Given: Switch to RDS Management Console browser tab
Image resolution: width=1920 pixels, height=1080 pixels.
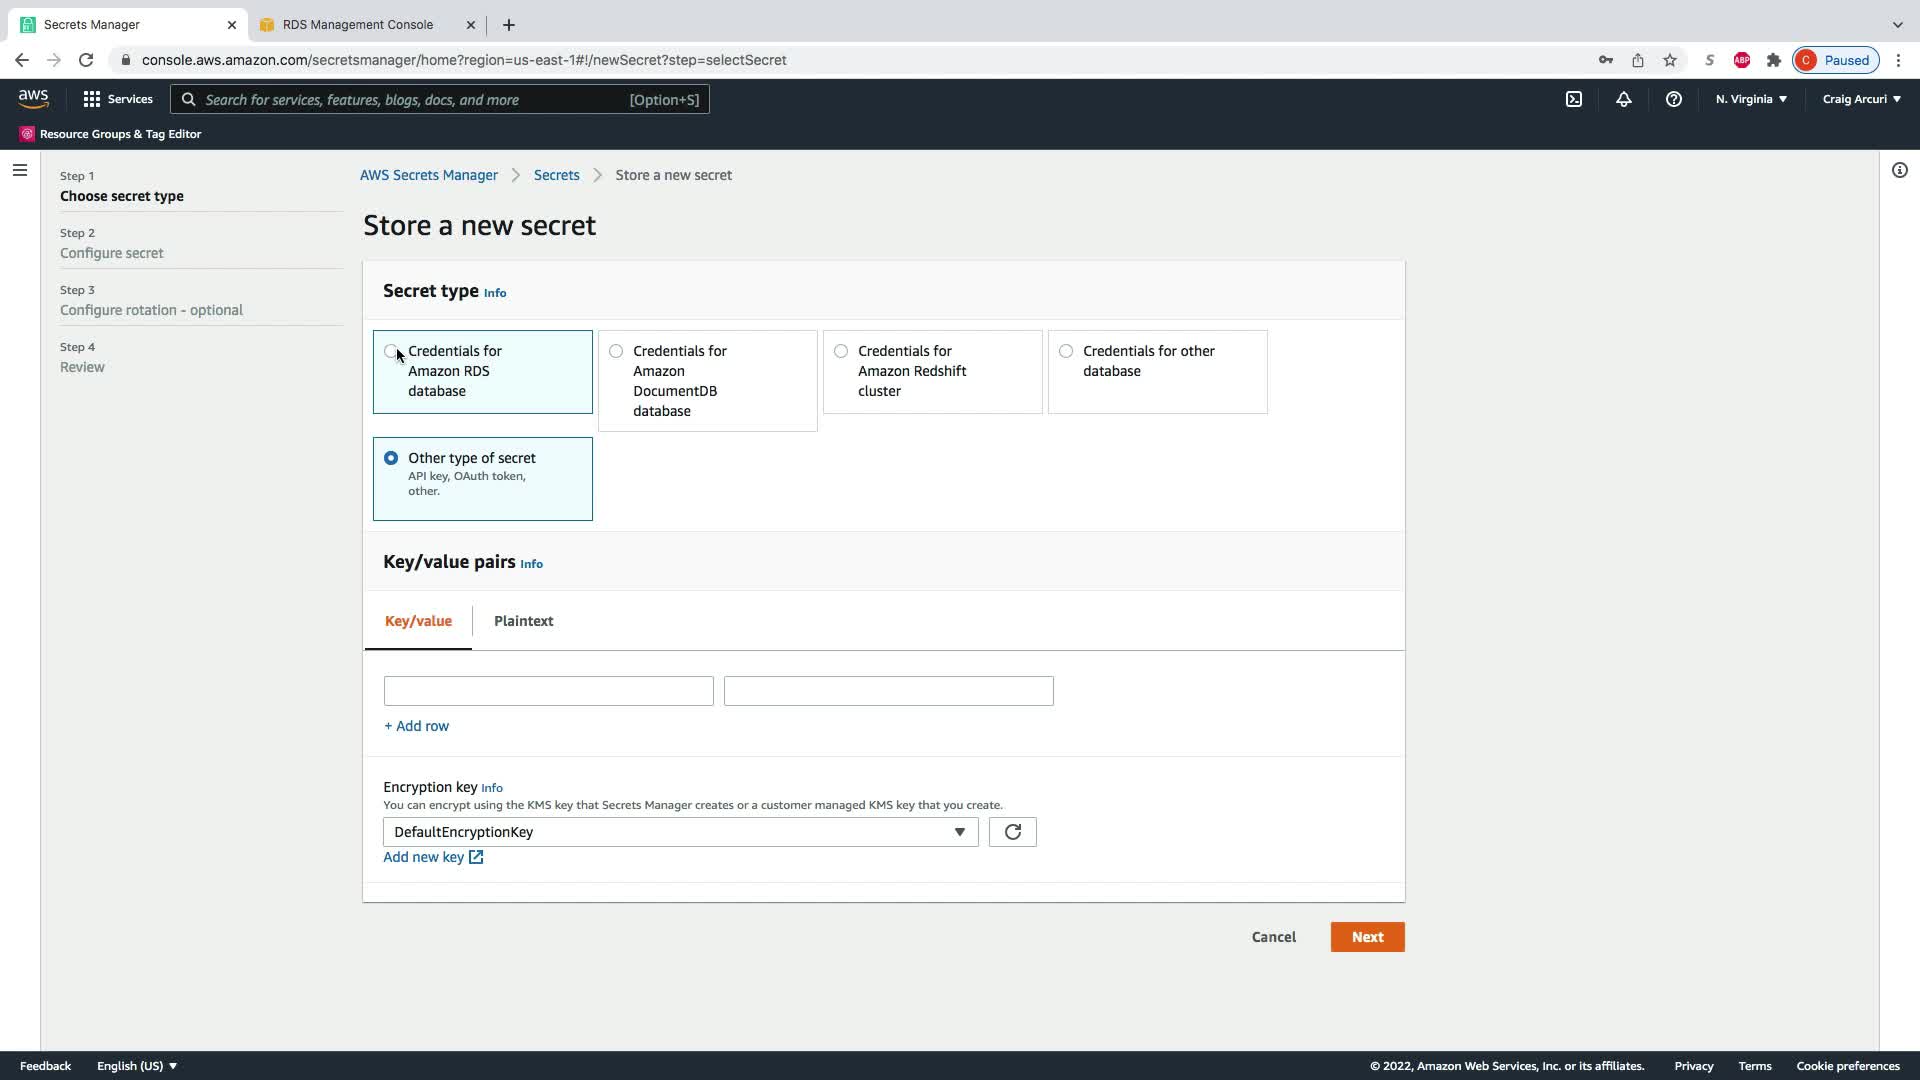Looking at the screenshot, I should coord(357,24).
